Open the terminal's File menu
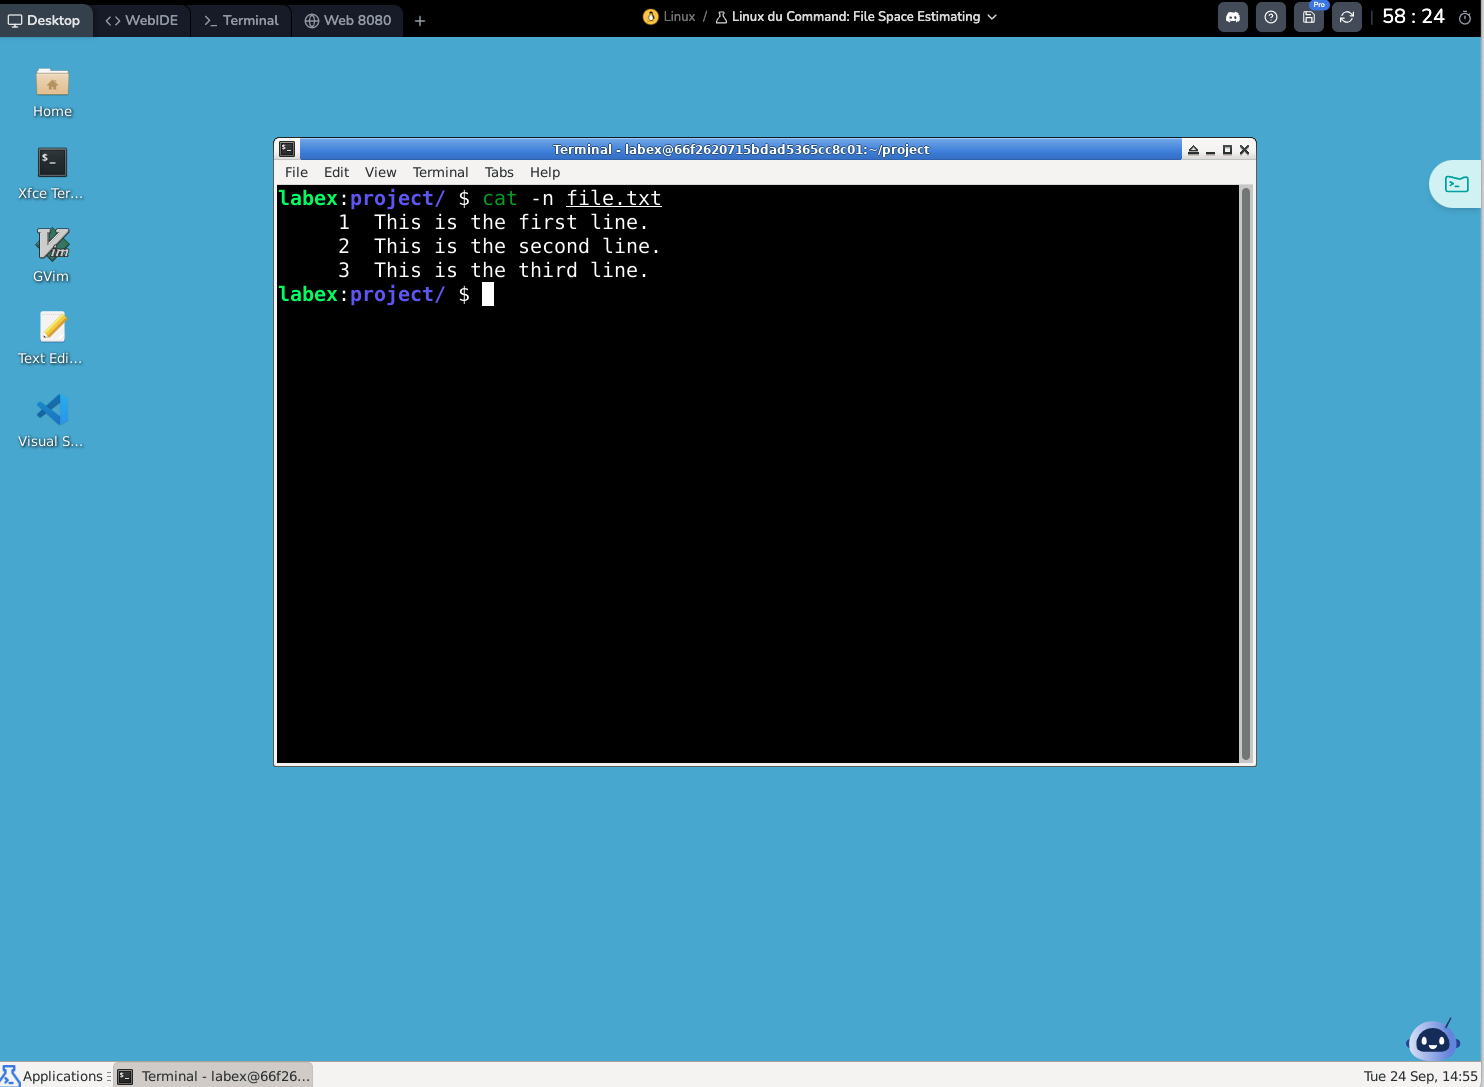 pos(296,172)
